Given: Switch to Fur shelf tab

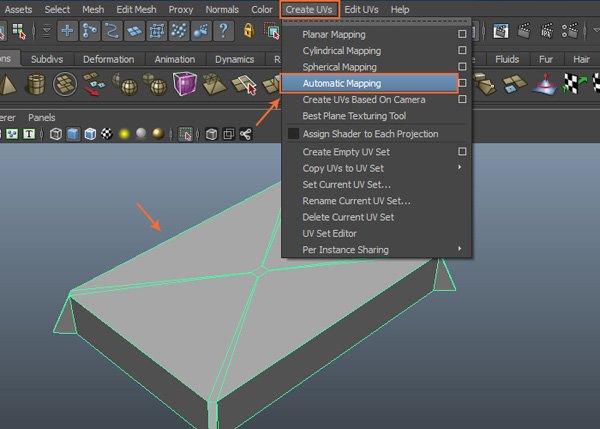Looking at the screenshot, I should tap(546, 59).
